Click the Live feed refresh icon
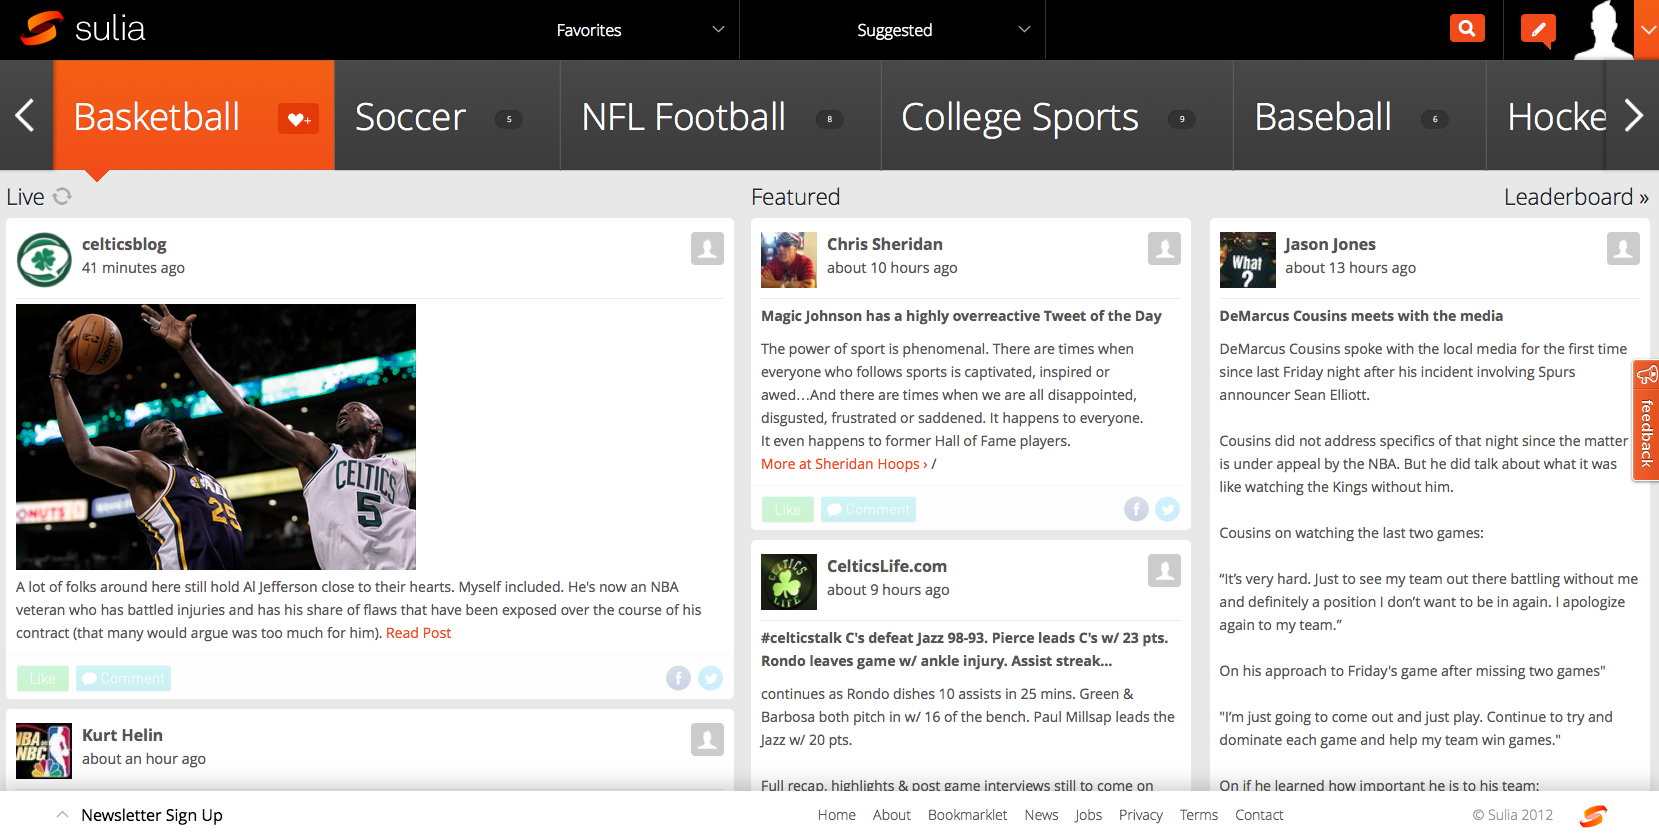Image resolution: width=1659 pixels, height=837 pixels. pyautogui.click(x=62, y=197)
